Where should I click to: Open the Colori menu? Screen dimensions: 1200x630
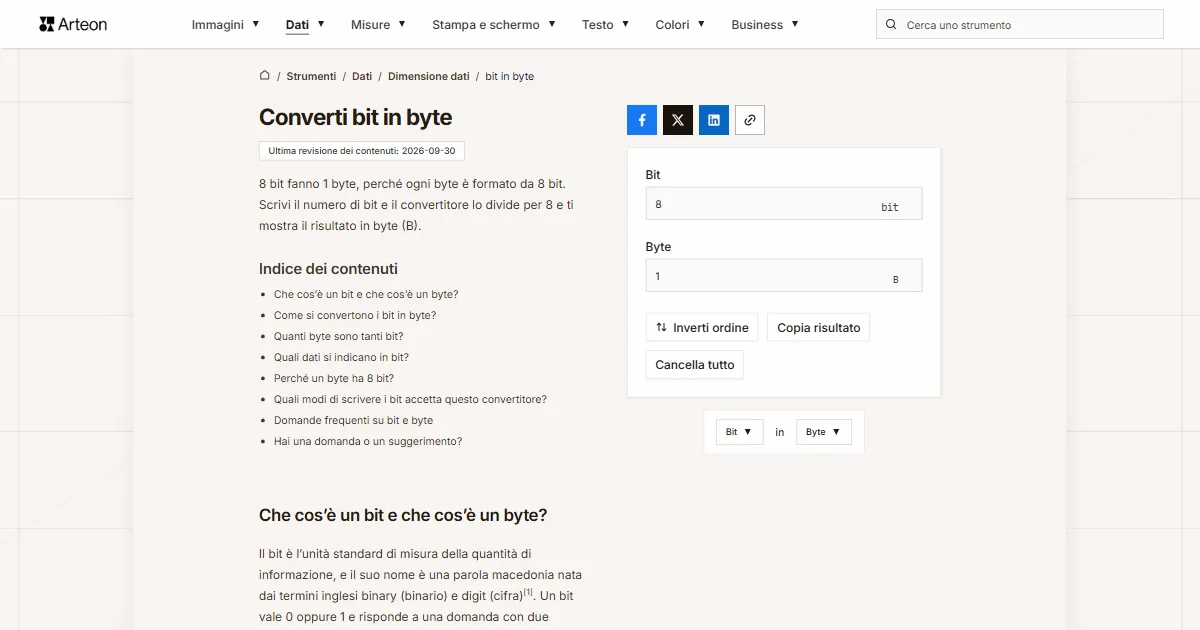pyautogui.click(x=680, y=24)
